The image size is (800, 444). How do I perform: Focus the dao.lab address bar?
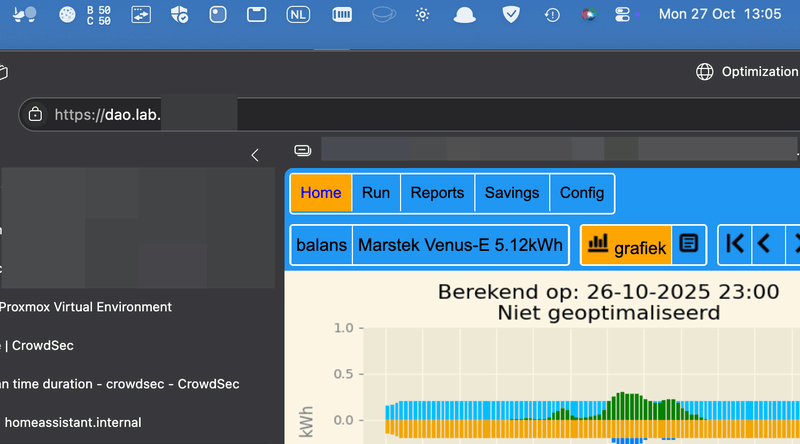[409, 114]
